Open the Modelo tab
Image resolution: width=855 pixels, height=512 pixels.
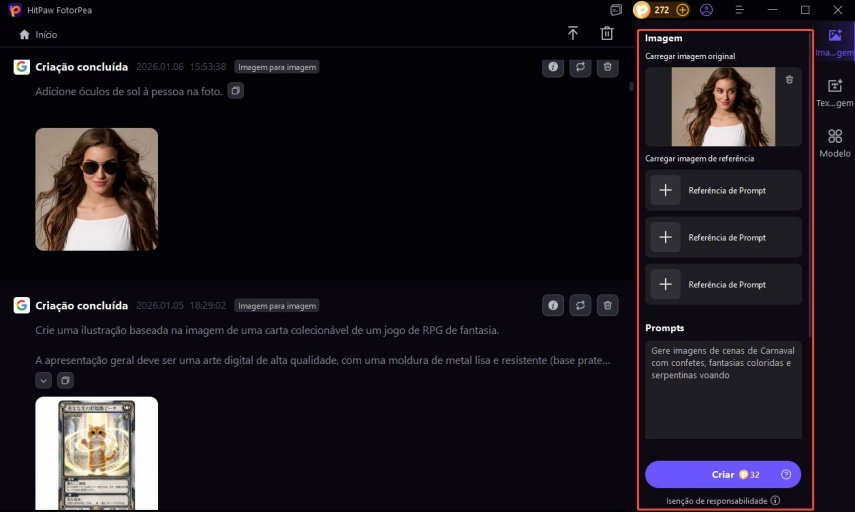point(834,143)
